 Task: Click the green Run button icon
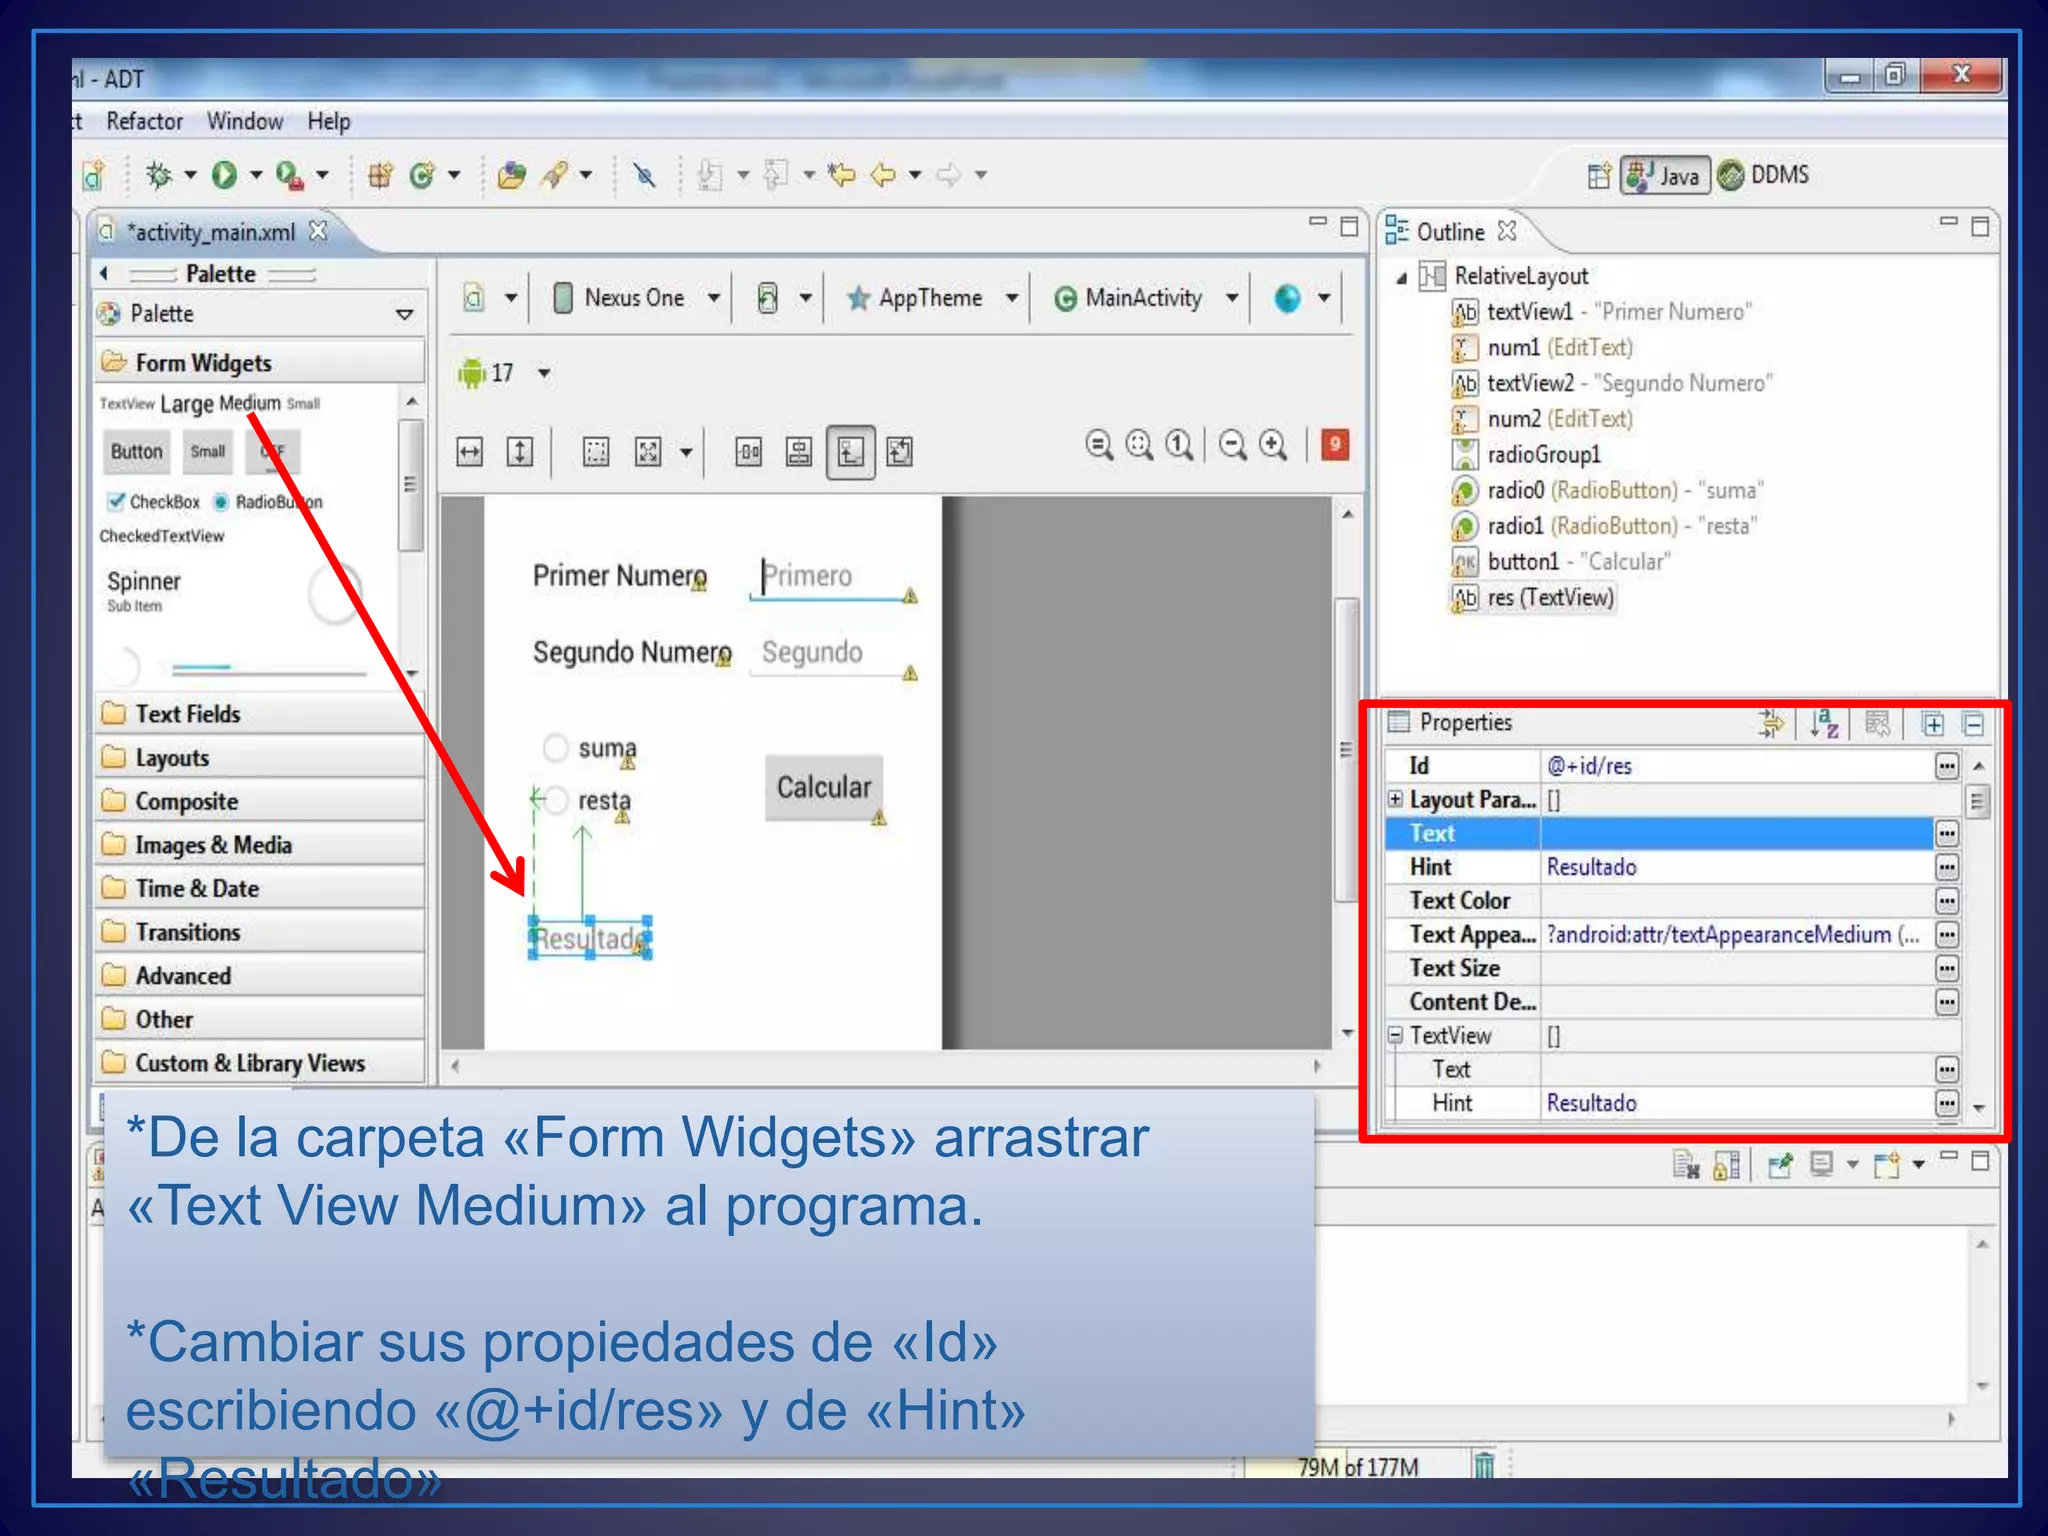tap(224, 175)
